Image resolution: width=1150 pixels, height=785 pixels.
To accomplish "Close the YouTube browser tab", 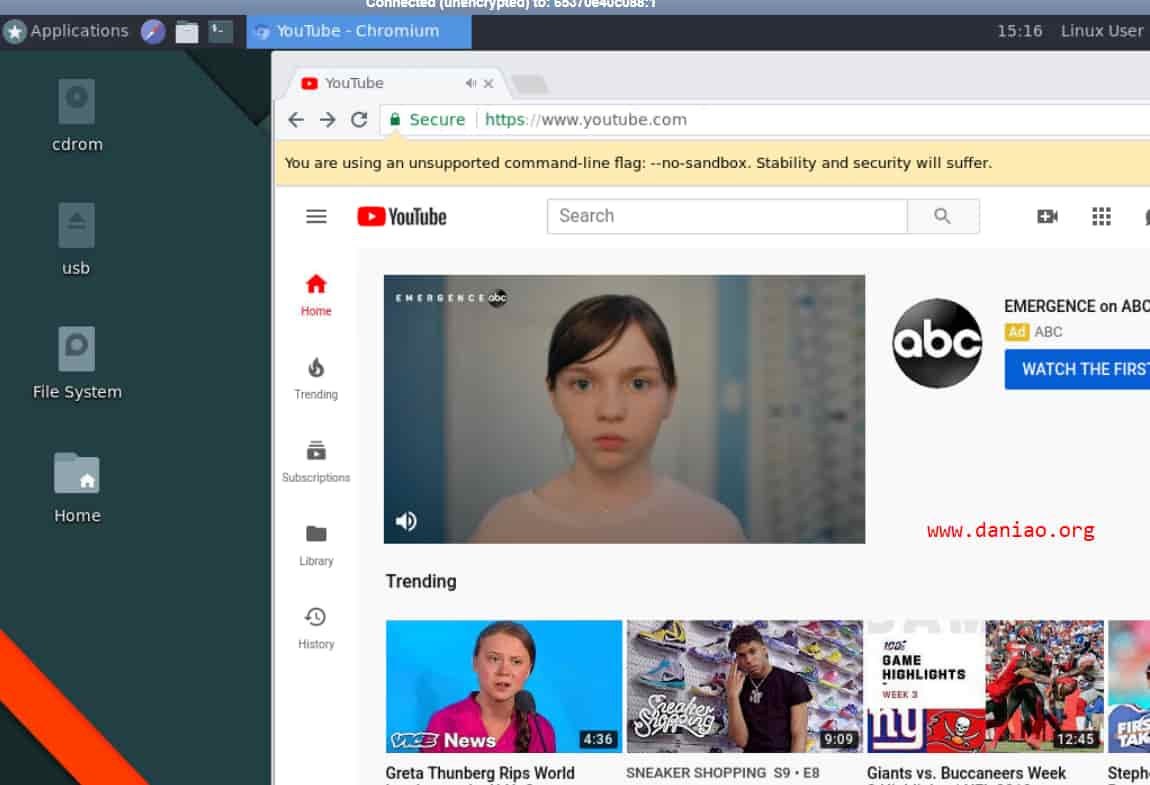I will [488, 84].
